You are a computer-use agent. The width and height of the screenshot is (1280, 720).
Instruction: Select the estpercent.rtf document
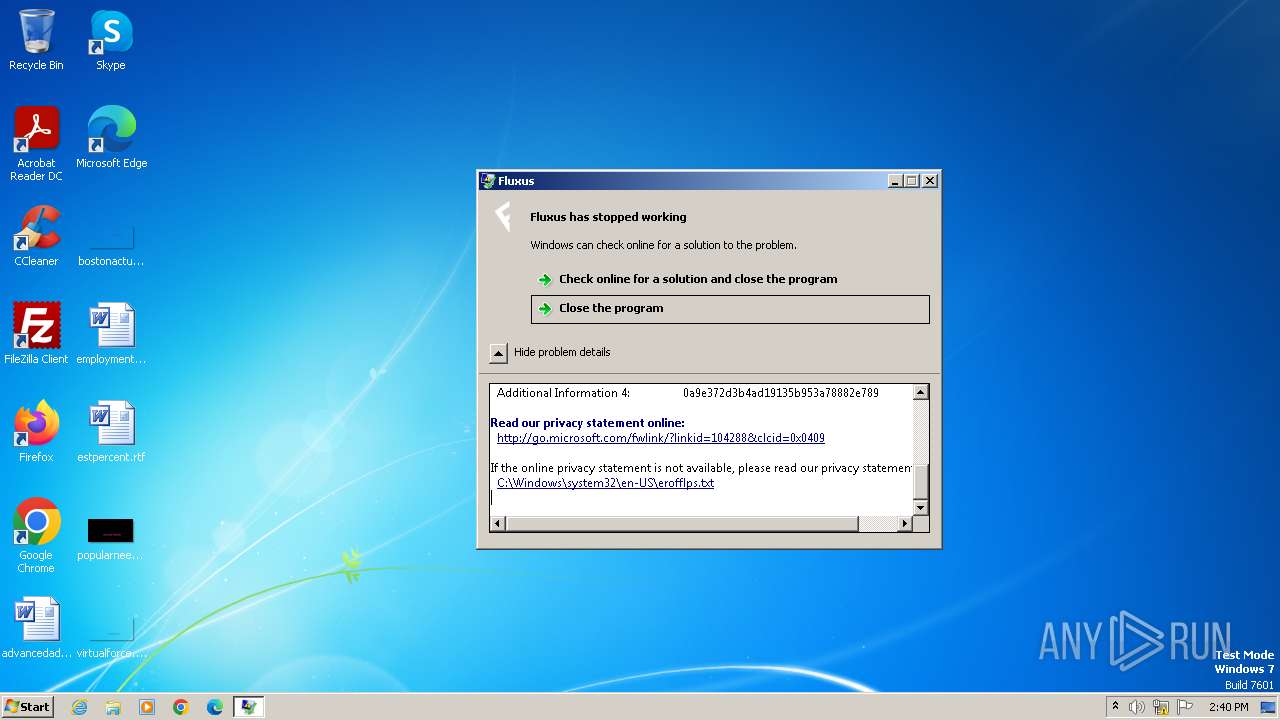[111, 431]
